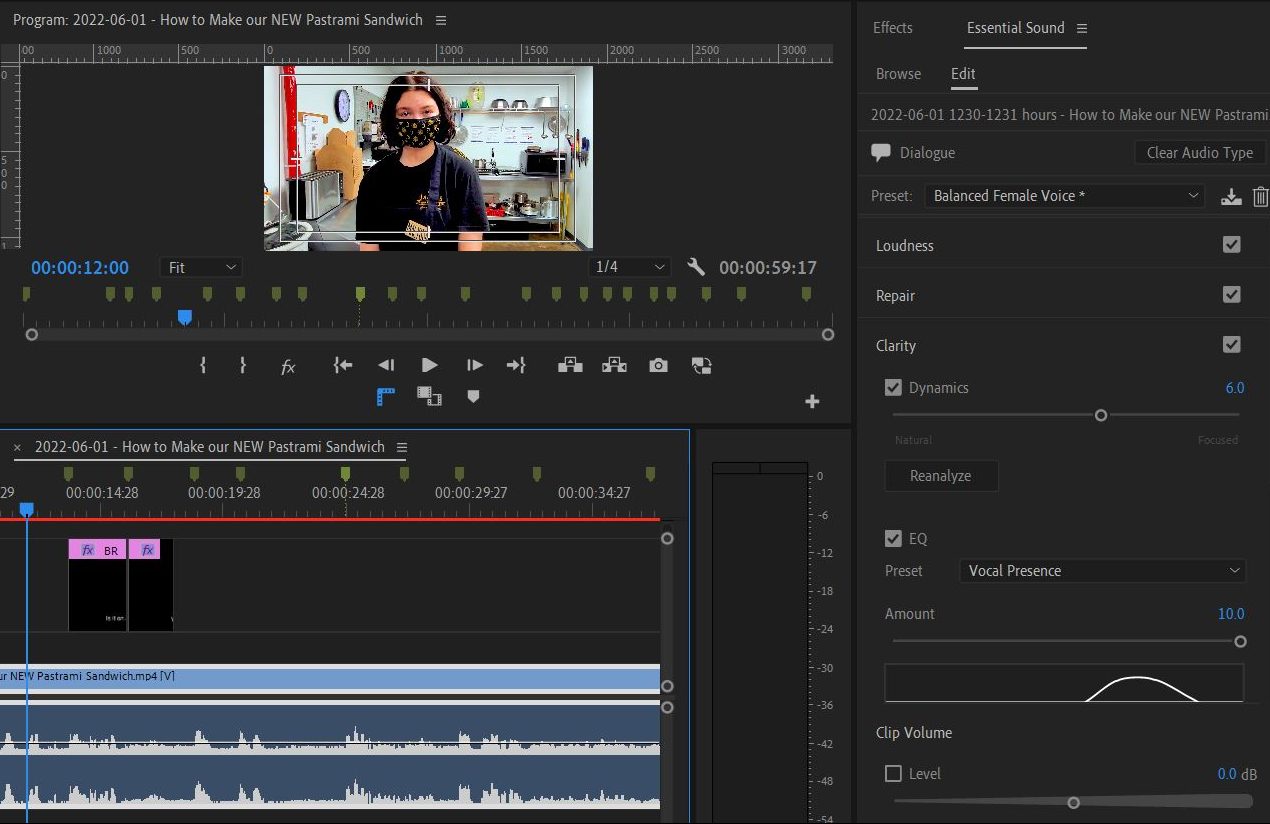Uncheck the EQ checkbox
The image size is (1270, 824).
pyautogui.click(x=894, y=538)
